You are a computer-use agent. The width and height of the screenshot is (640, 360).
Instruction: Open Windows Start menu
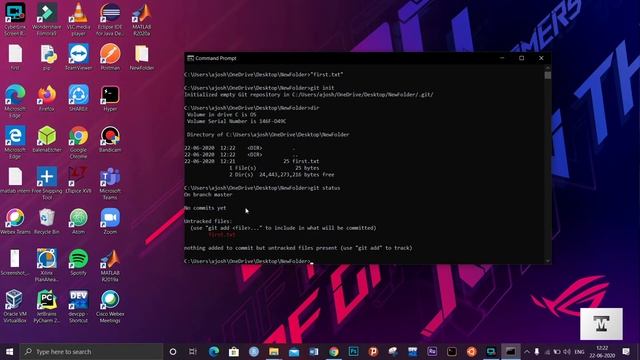pos(9,351)
